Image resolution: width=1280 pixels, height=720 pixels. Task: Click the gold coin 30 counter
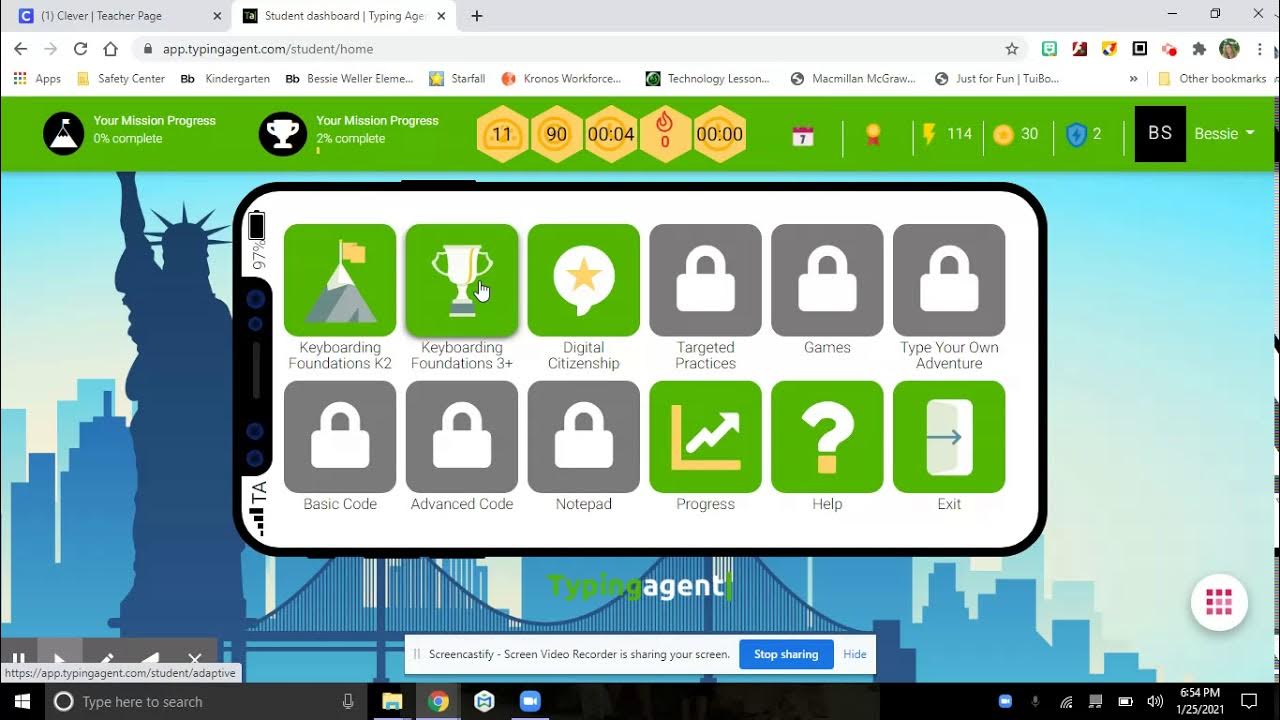1015,134
